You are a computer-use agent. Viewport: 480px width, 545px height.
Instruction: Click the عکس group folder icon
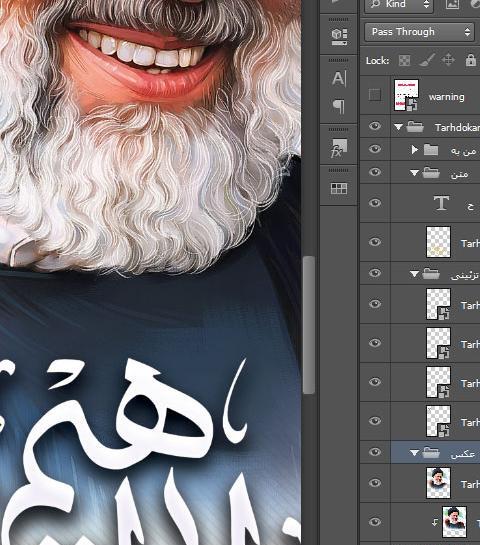[431, 453]
